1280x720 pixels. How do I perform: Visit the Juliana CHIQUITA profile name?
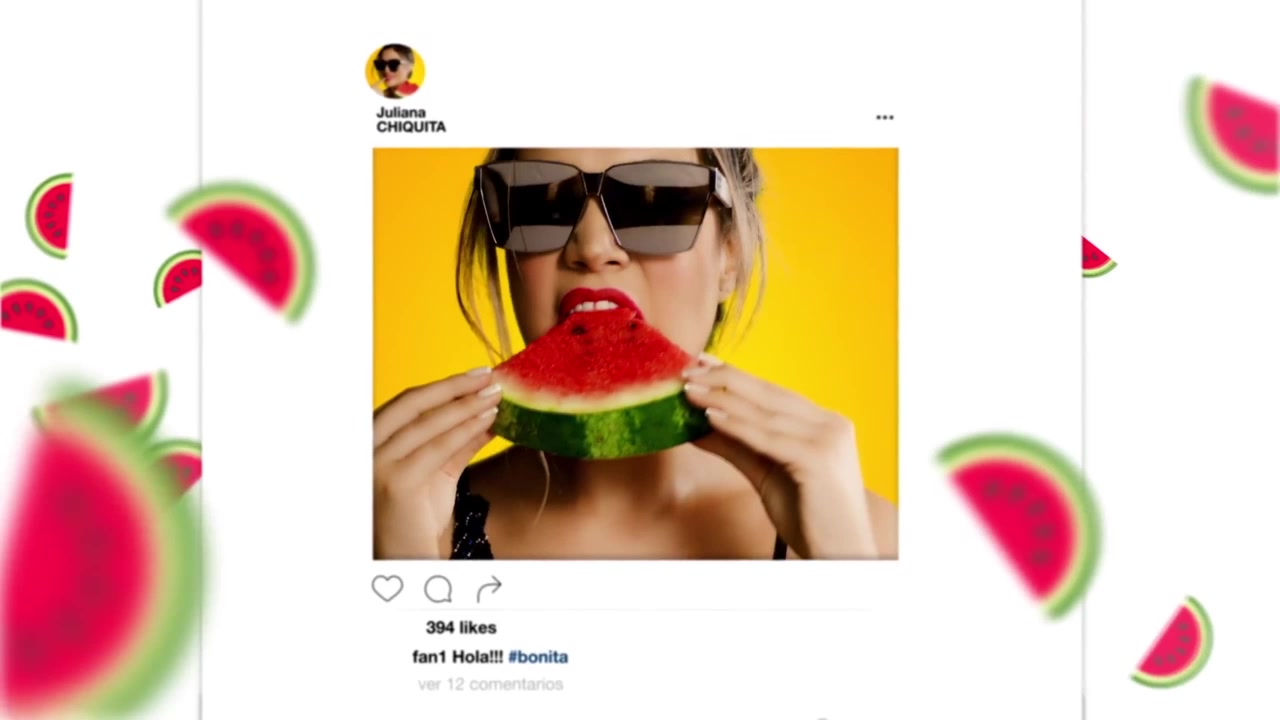pos(411,120)
